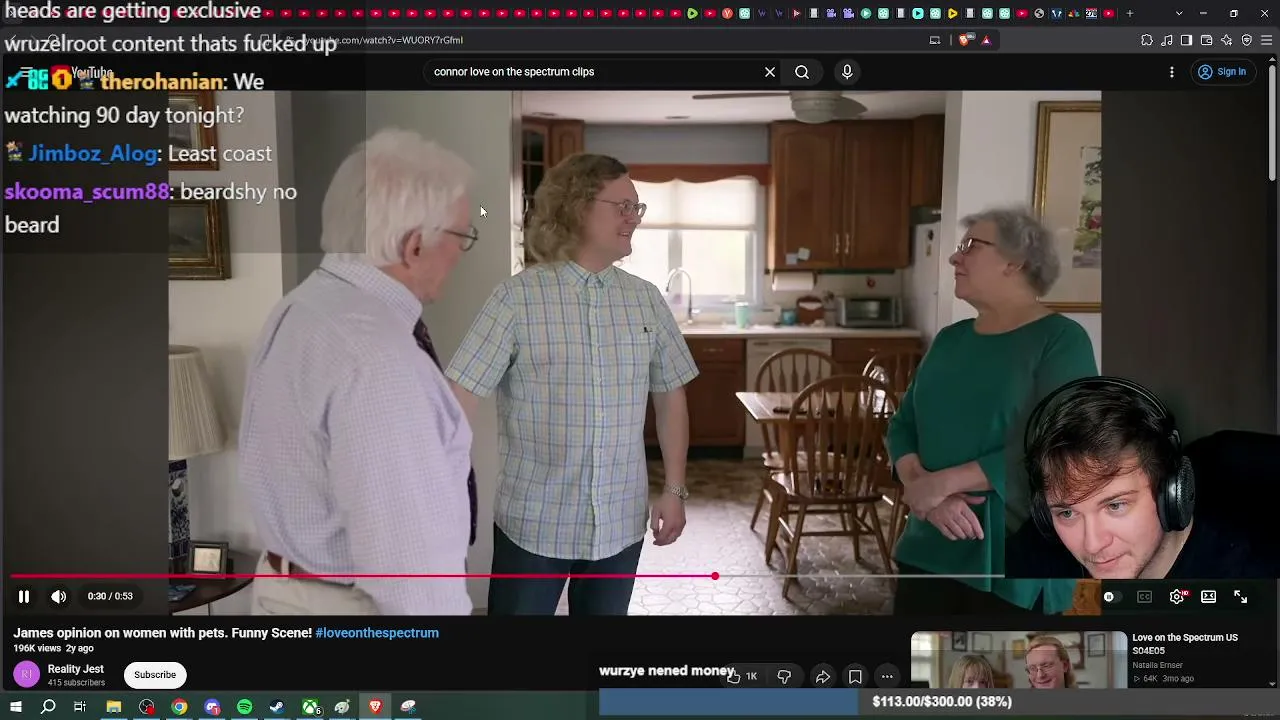Open the Brave Shields lion icon
The width and height of the screenshot is (1280, 720).
[964, 40]
